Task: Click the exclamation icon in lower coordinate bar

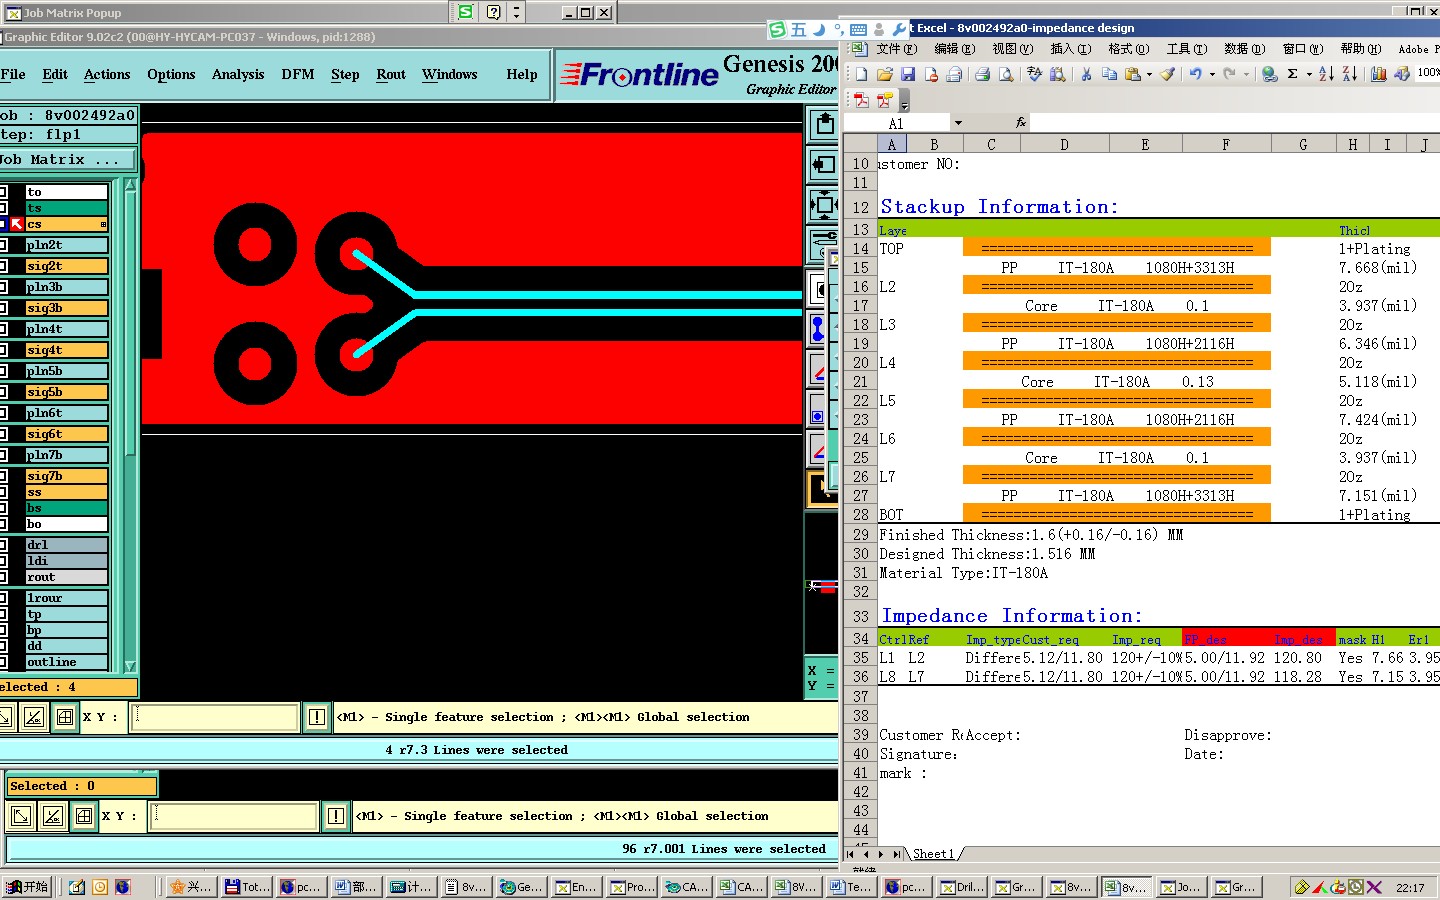Action: click(x=336, y=816)
